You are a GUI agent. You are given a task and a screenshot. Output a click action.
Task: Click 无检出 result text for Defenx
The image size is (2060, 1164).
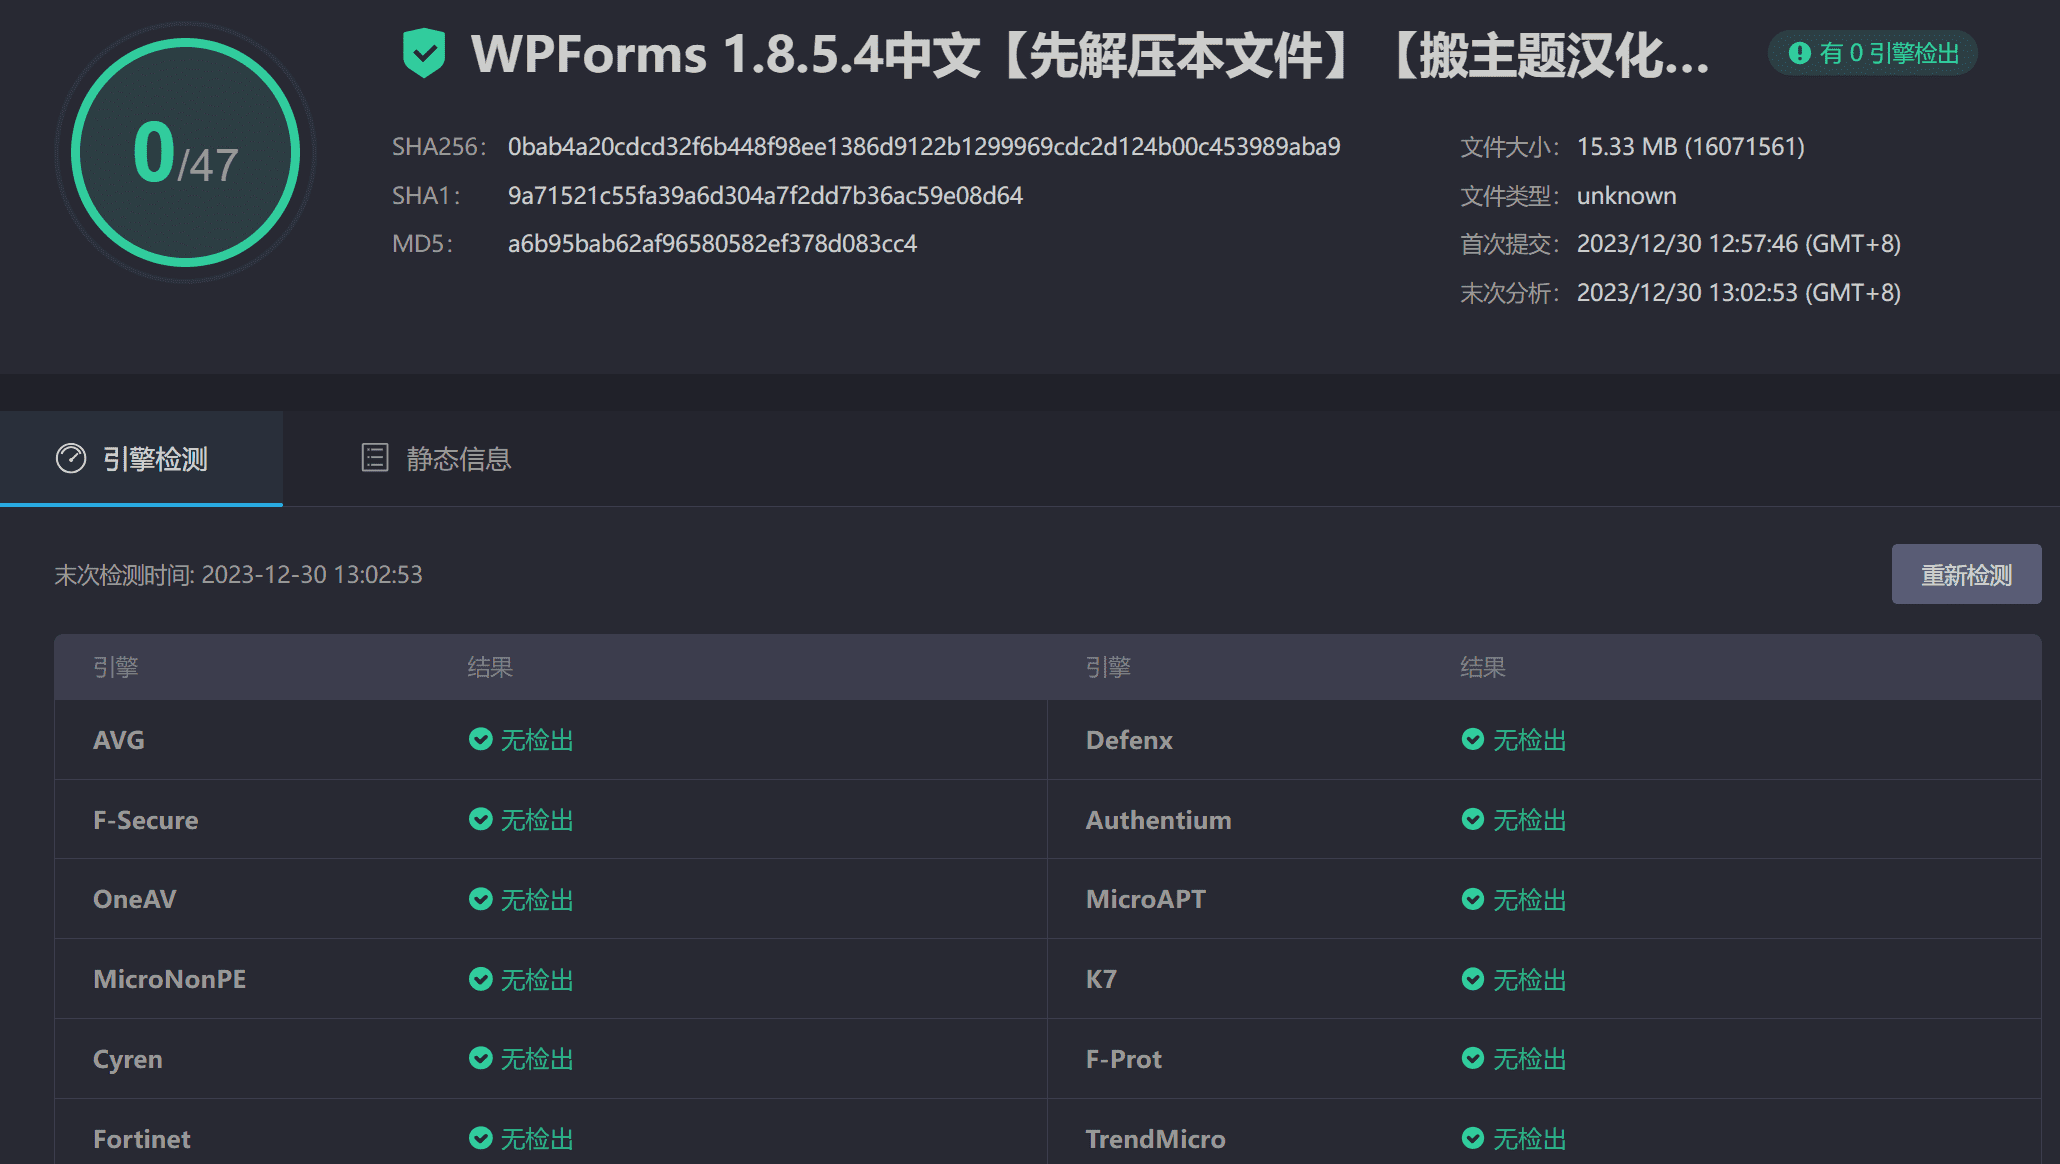[1530, 740]
